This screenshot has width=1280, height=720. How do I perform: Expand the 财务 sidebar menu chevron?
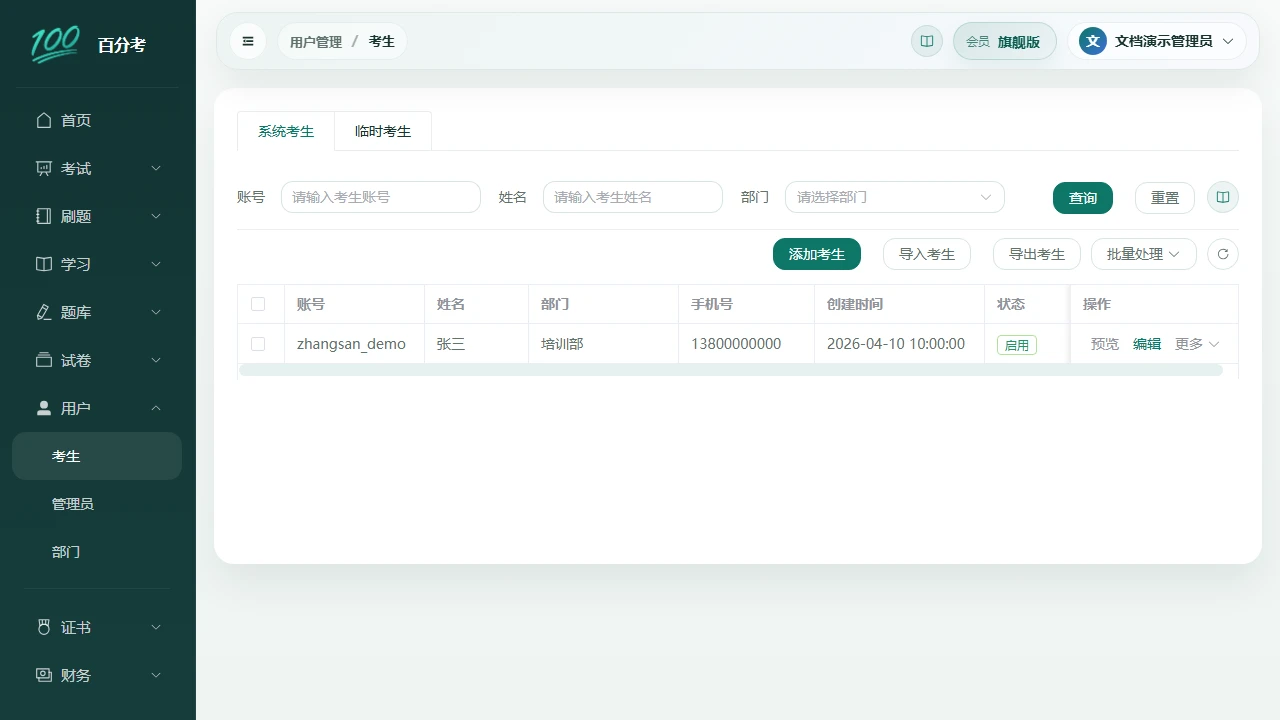tap(156, 675)
